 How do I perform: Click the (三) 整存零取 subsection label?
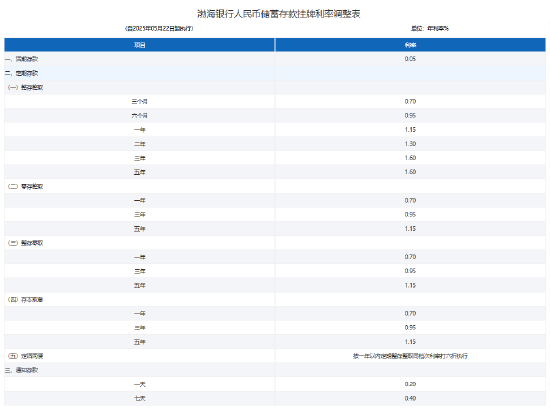pos(25,243)
